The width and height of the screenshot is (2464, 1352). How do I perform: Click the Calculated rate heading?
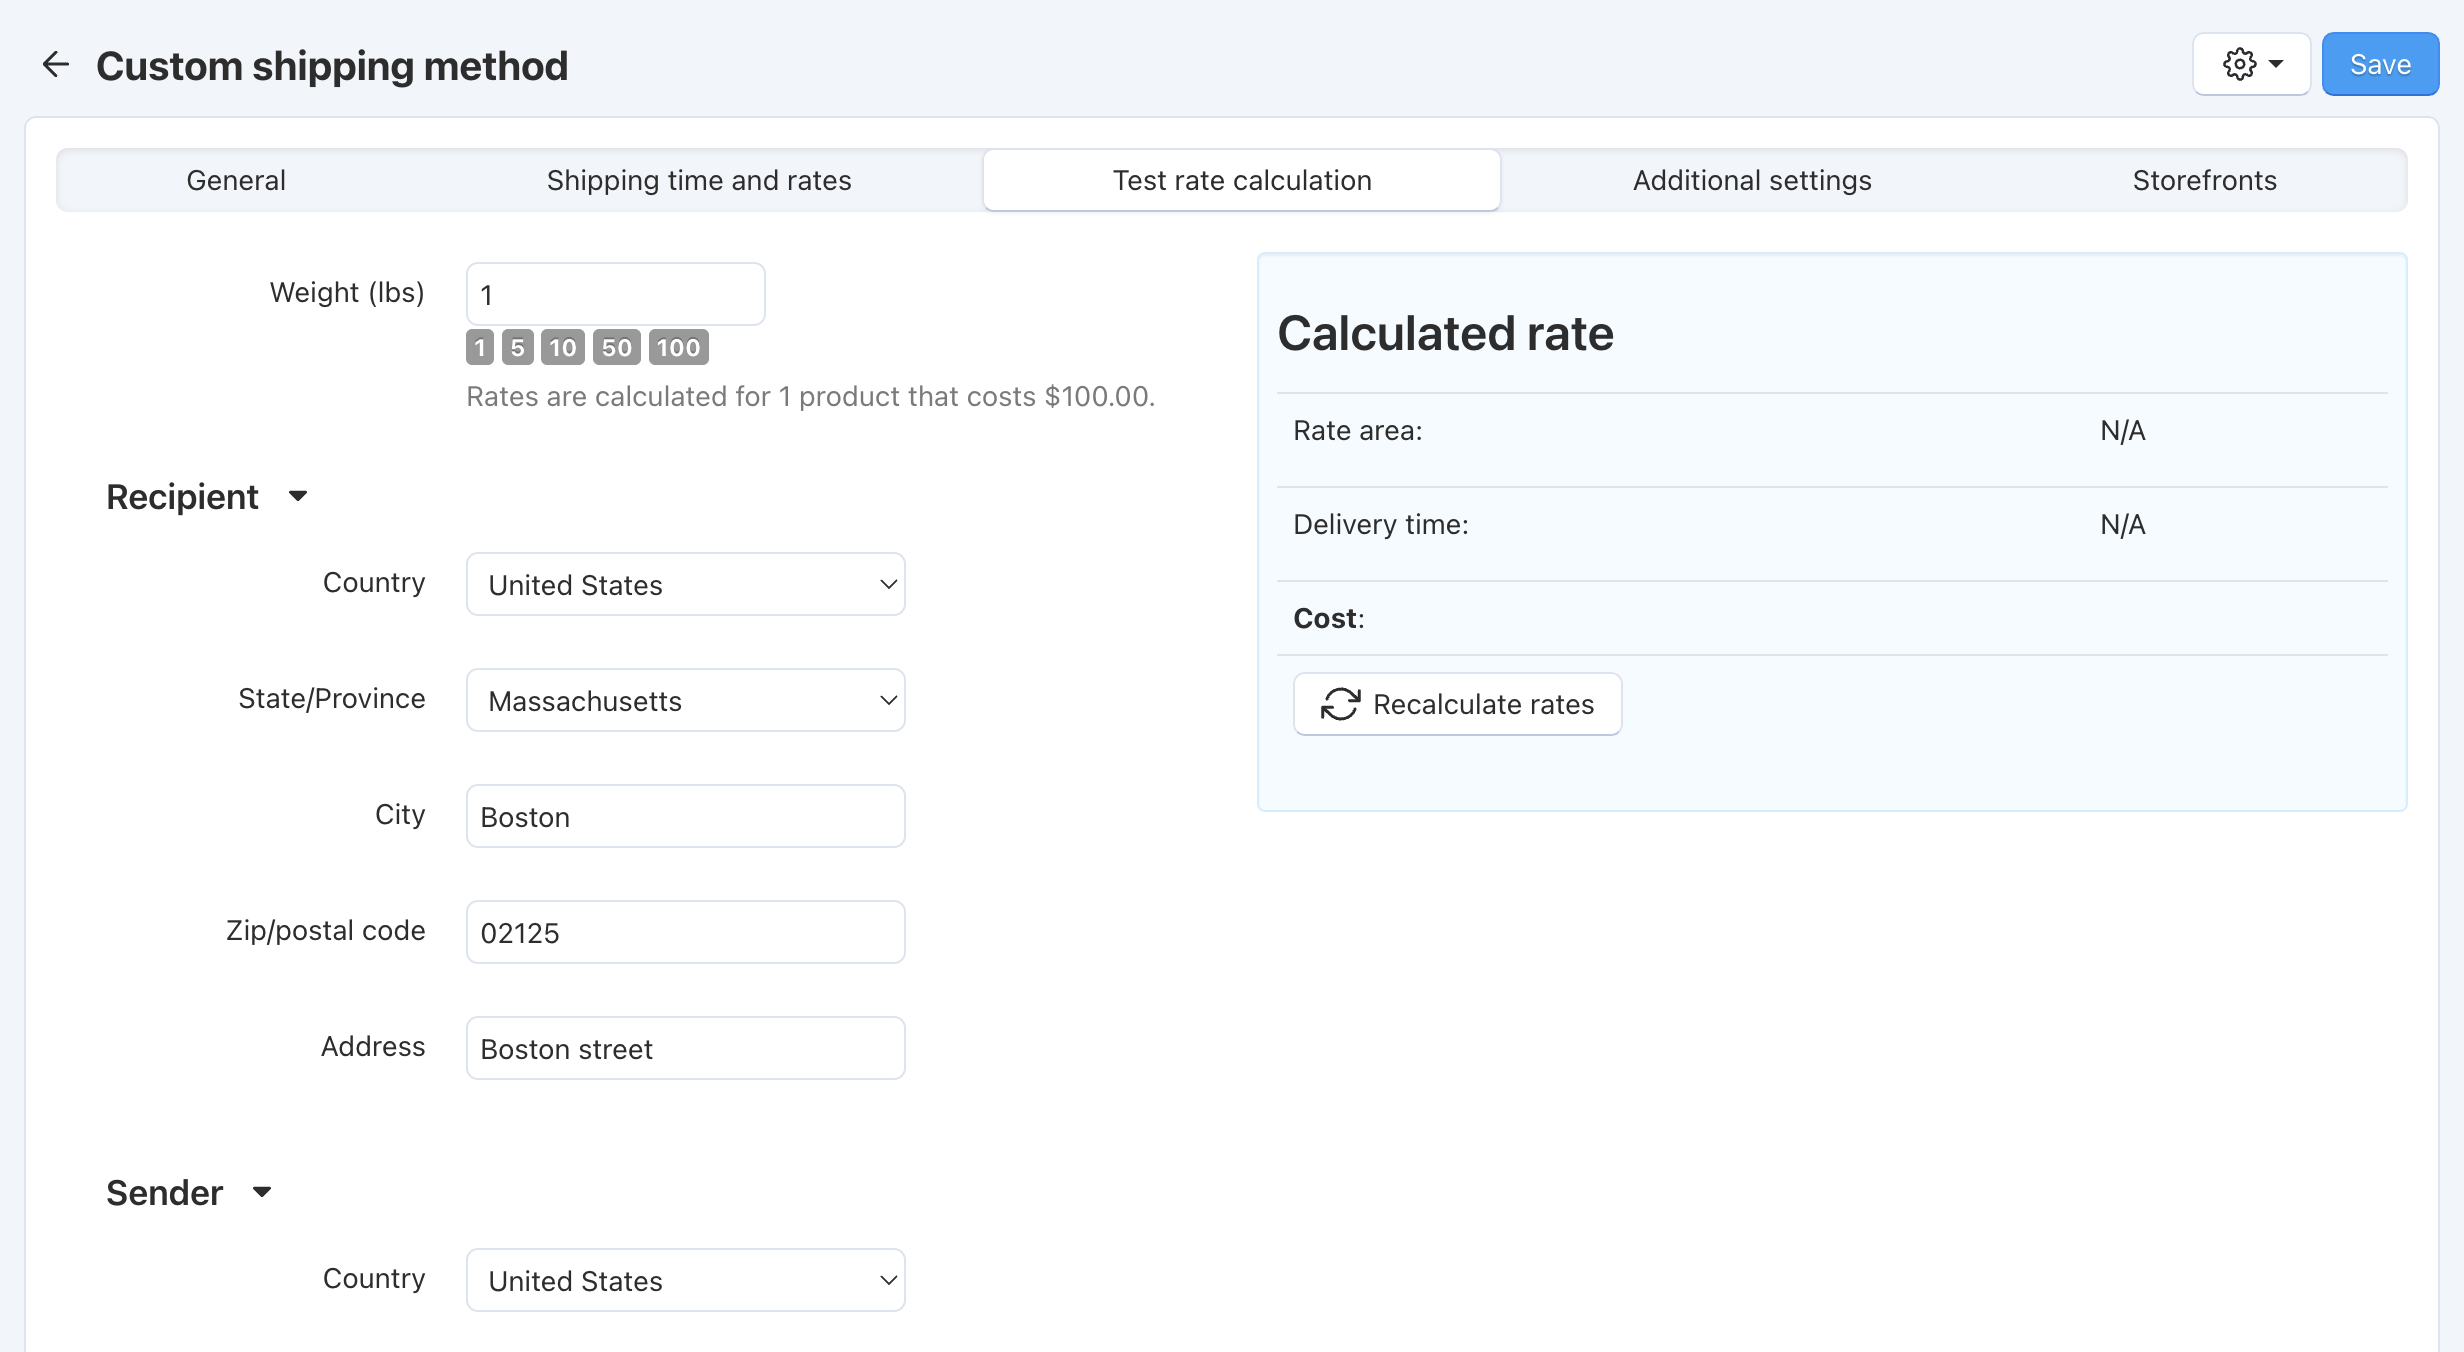click(1445, 333)
